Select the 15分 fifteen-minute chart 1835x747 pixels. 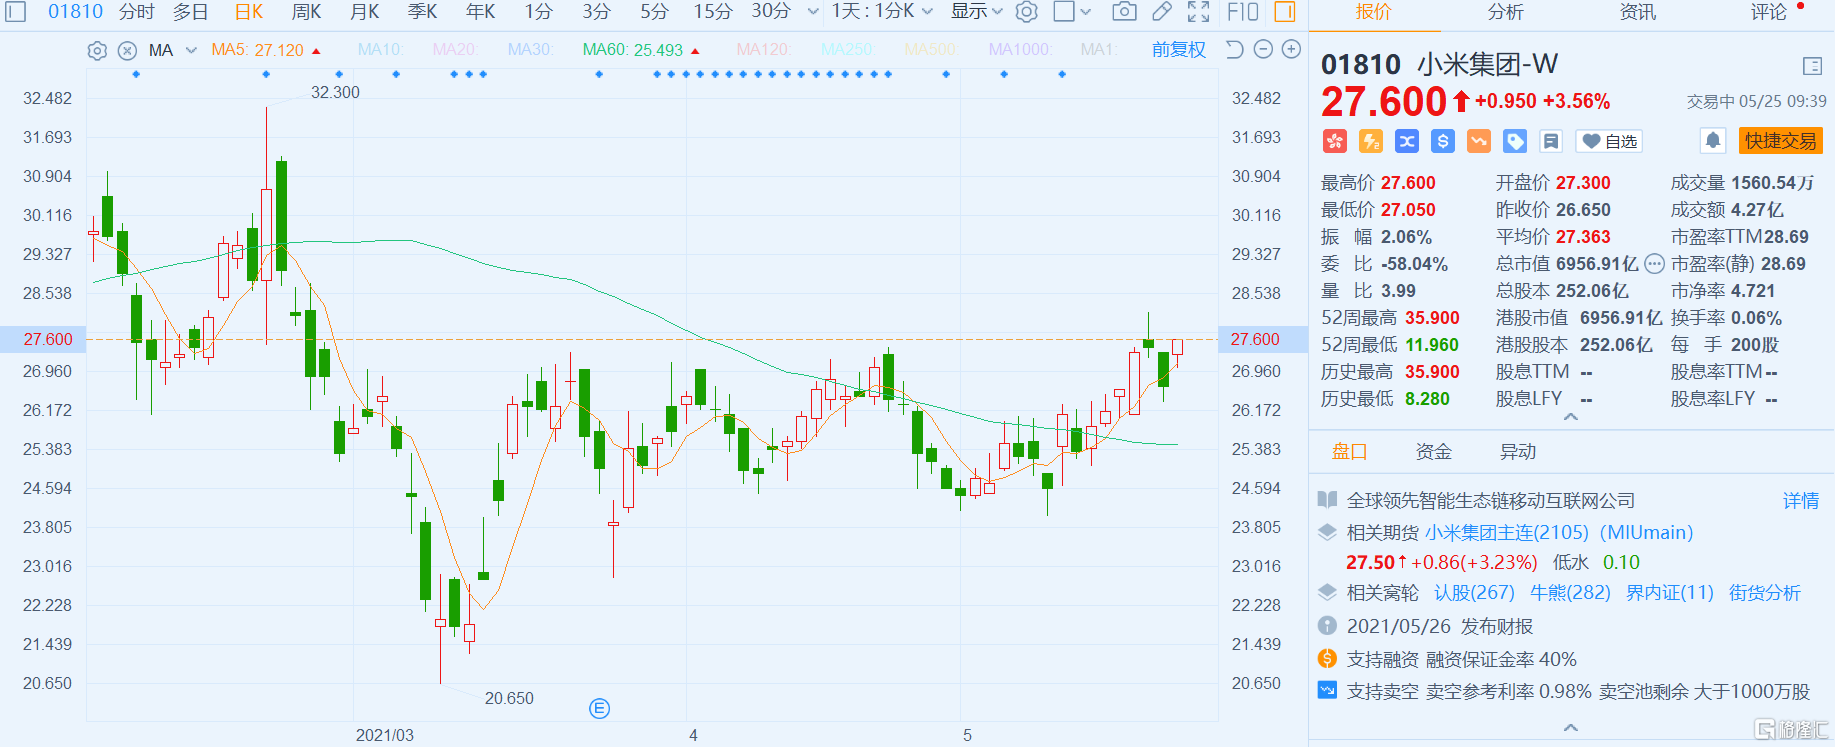click(x=713, y=12)
